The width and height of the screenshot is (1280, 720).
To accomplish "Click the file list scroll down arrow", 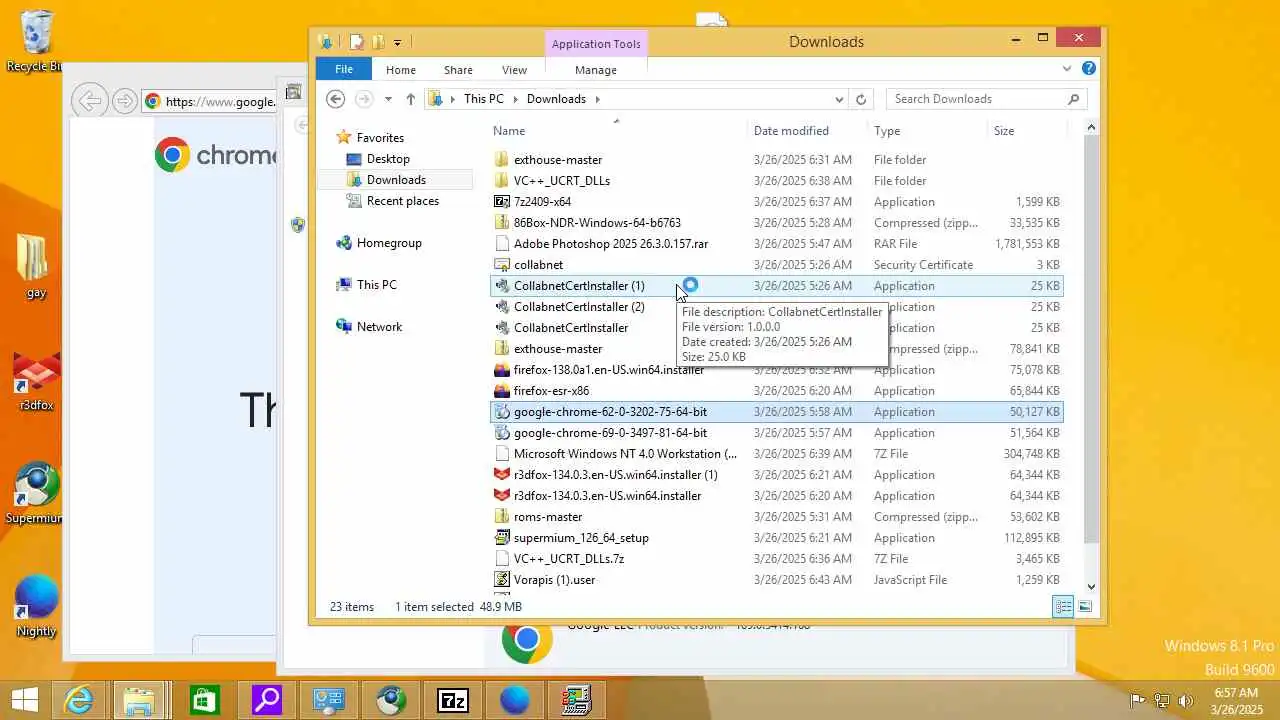I will [1091, 587].
